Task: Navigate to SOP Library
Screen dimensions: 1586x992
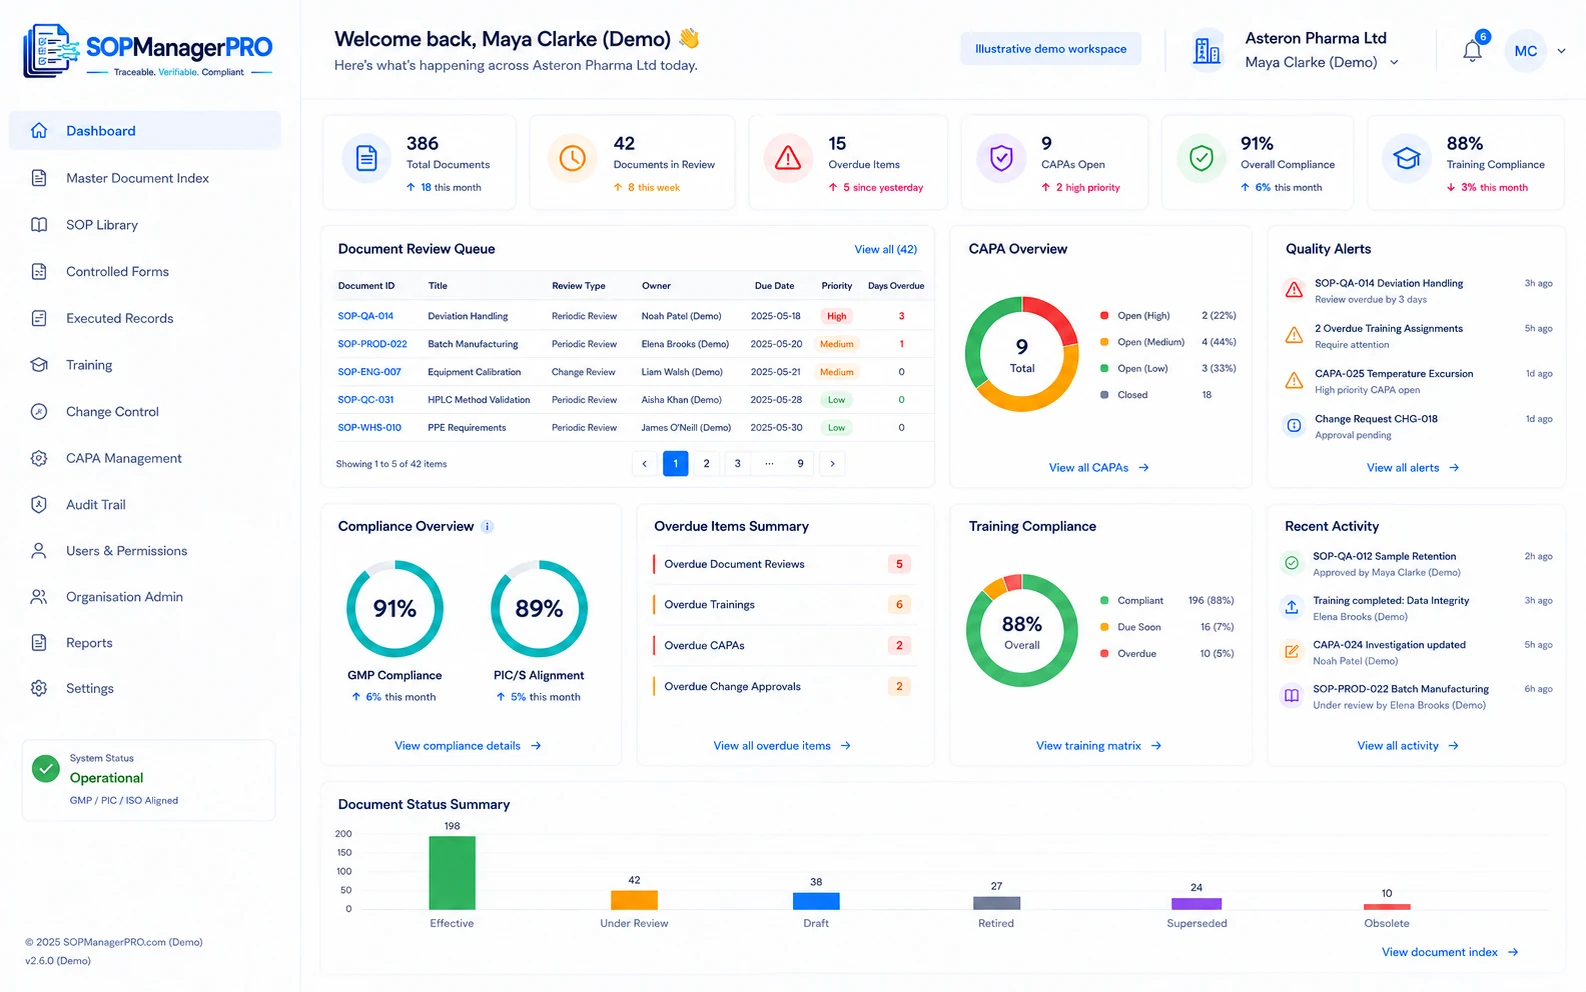Action: pyautogui.click(x=145, y=225)
